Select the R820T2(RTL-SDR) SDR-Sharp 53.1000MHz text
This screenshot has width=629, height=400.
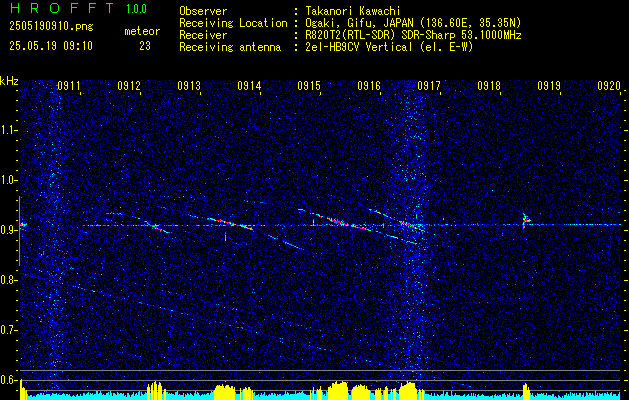coord(413,35)
